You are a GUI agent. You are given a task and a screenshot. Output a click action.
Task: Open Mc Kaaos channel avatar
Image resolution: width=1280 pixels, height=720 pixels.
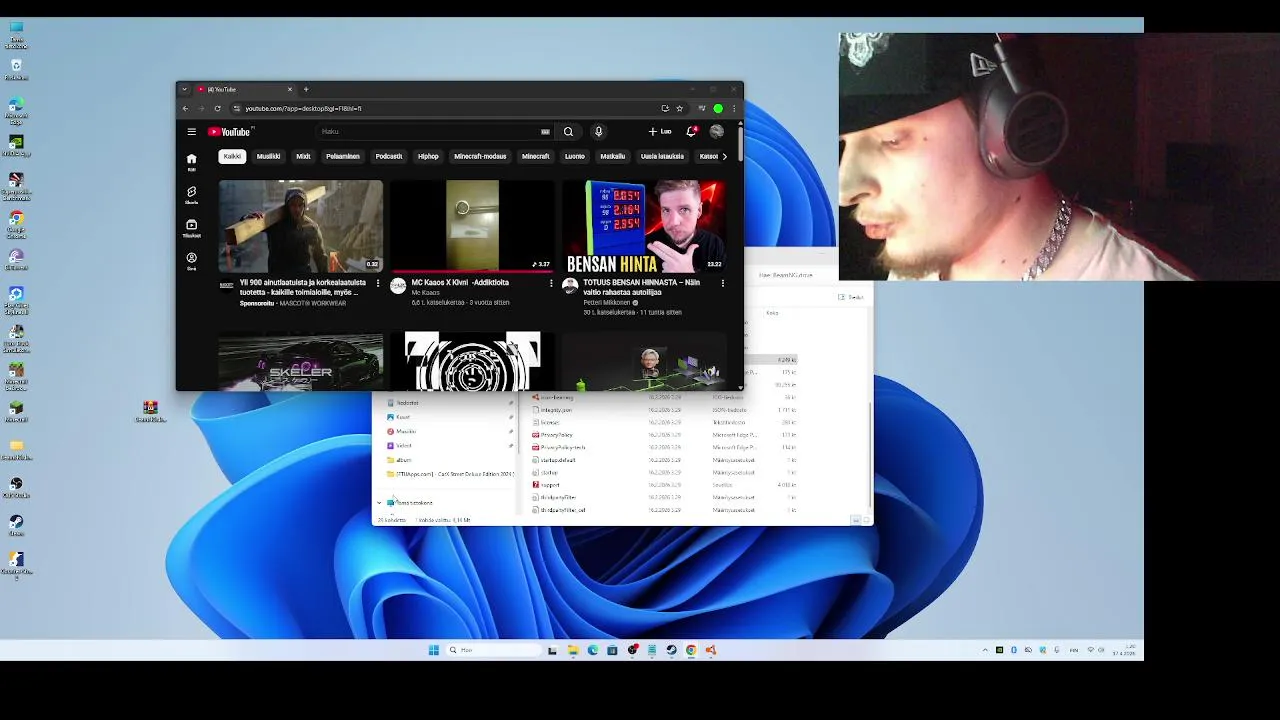tap(398, 286)
